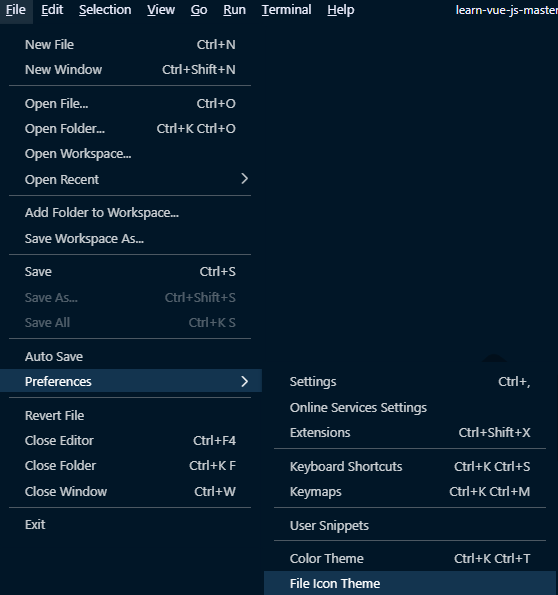Open the File menu in menu bar
Screen dimensions: 558x595
(x=16, y=10)
